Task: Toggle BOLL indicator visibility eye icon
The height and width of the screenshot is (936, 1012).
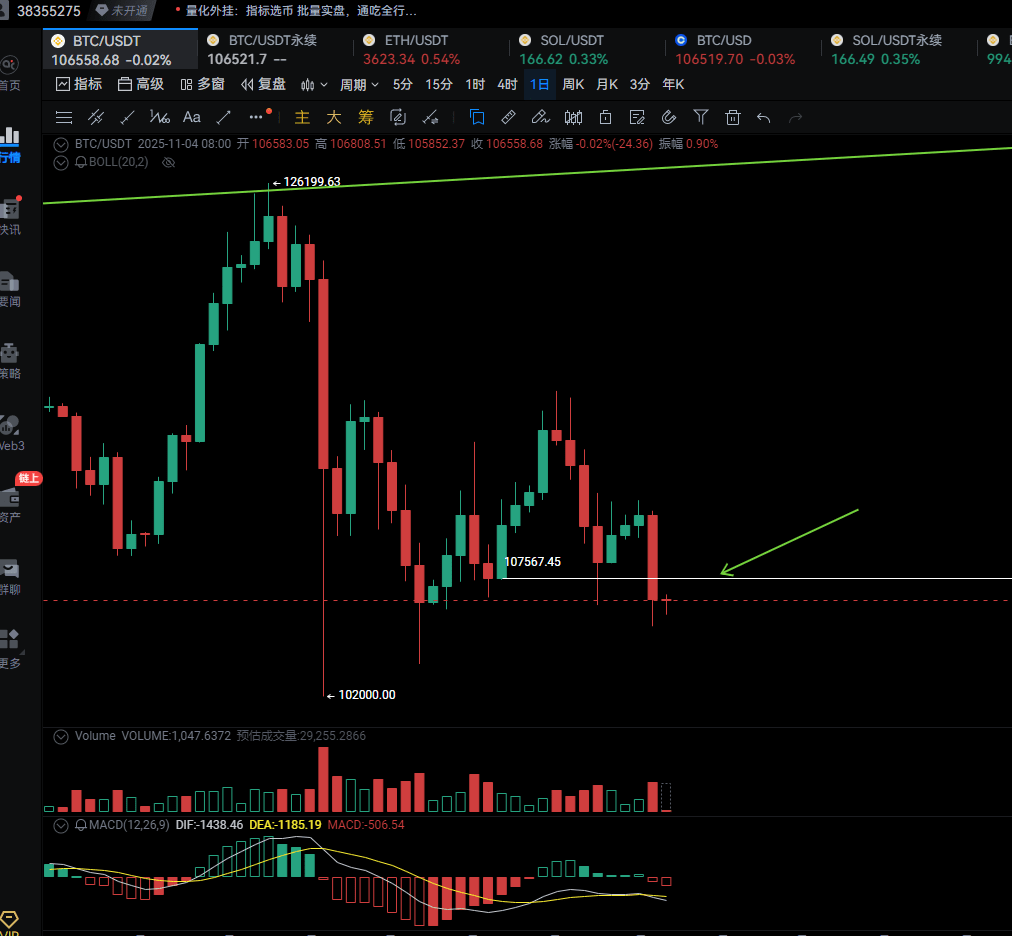Action: coord(168,161)
